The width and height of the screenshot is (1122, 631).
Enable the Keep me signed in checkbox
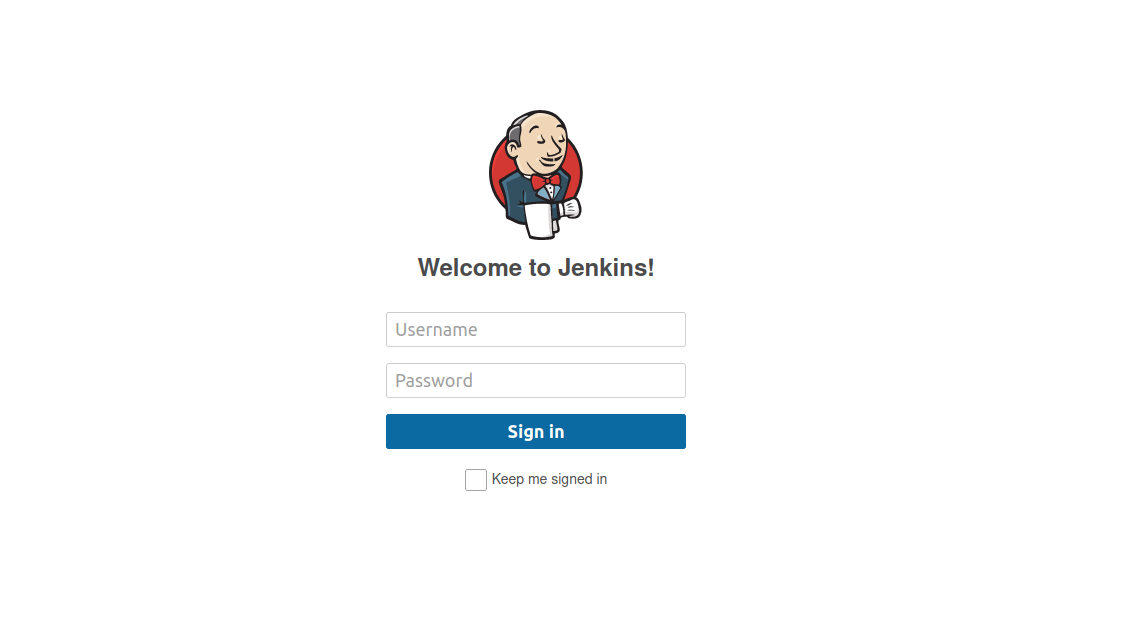pyautogui.click(x=476, y=479)
